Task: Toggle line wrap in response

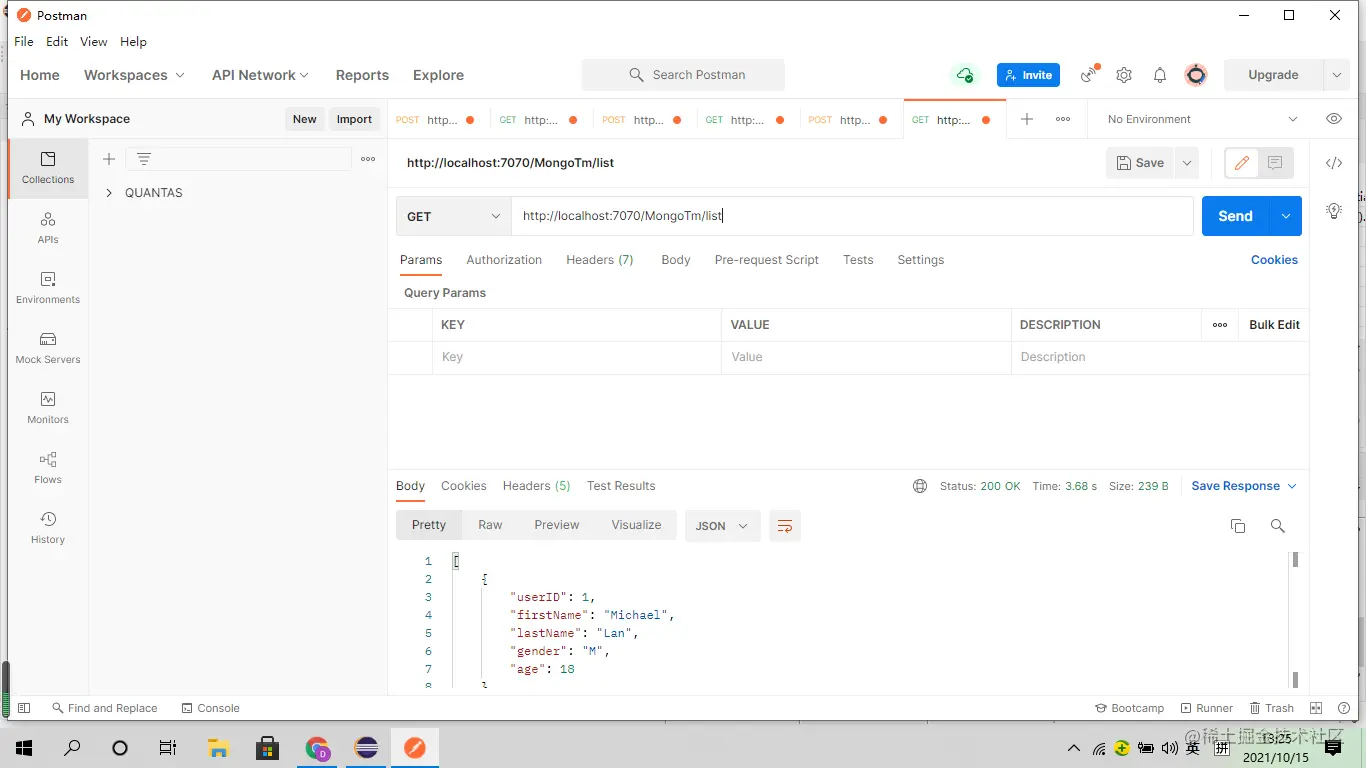Action: [x=785, y=526]
